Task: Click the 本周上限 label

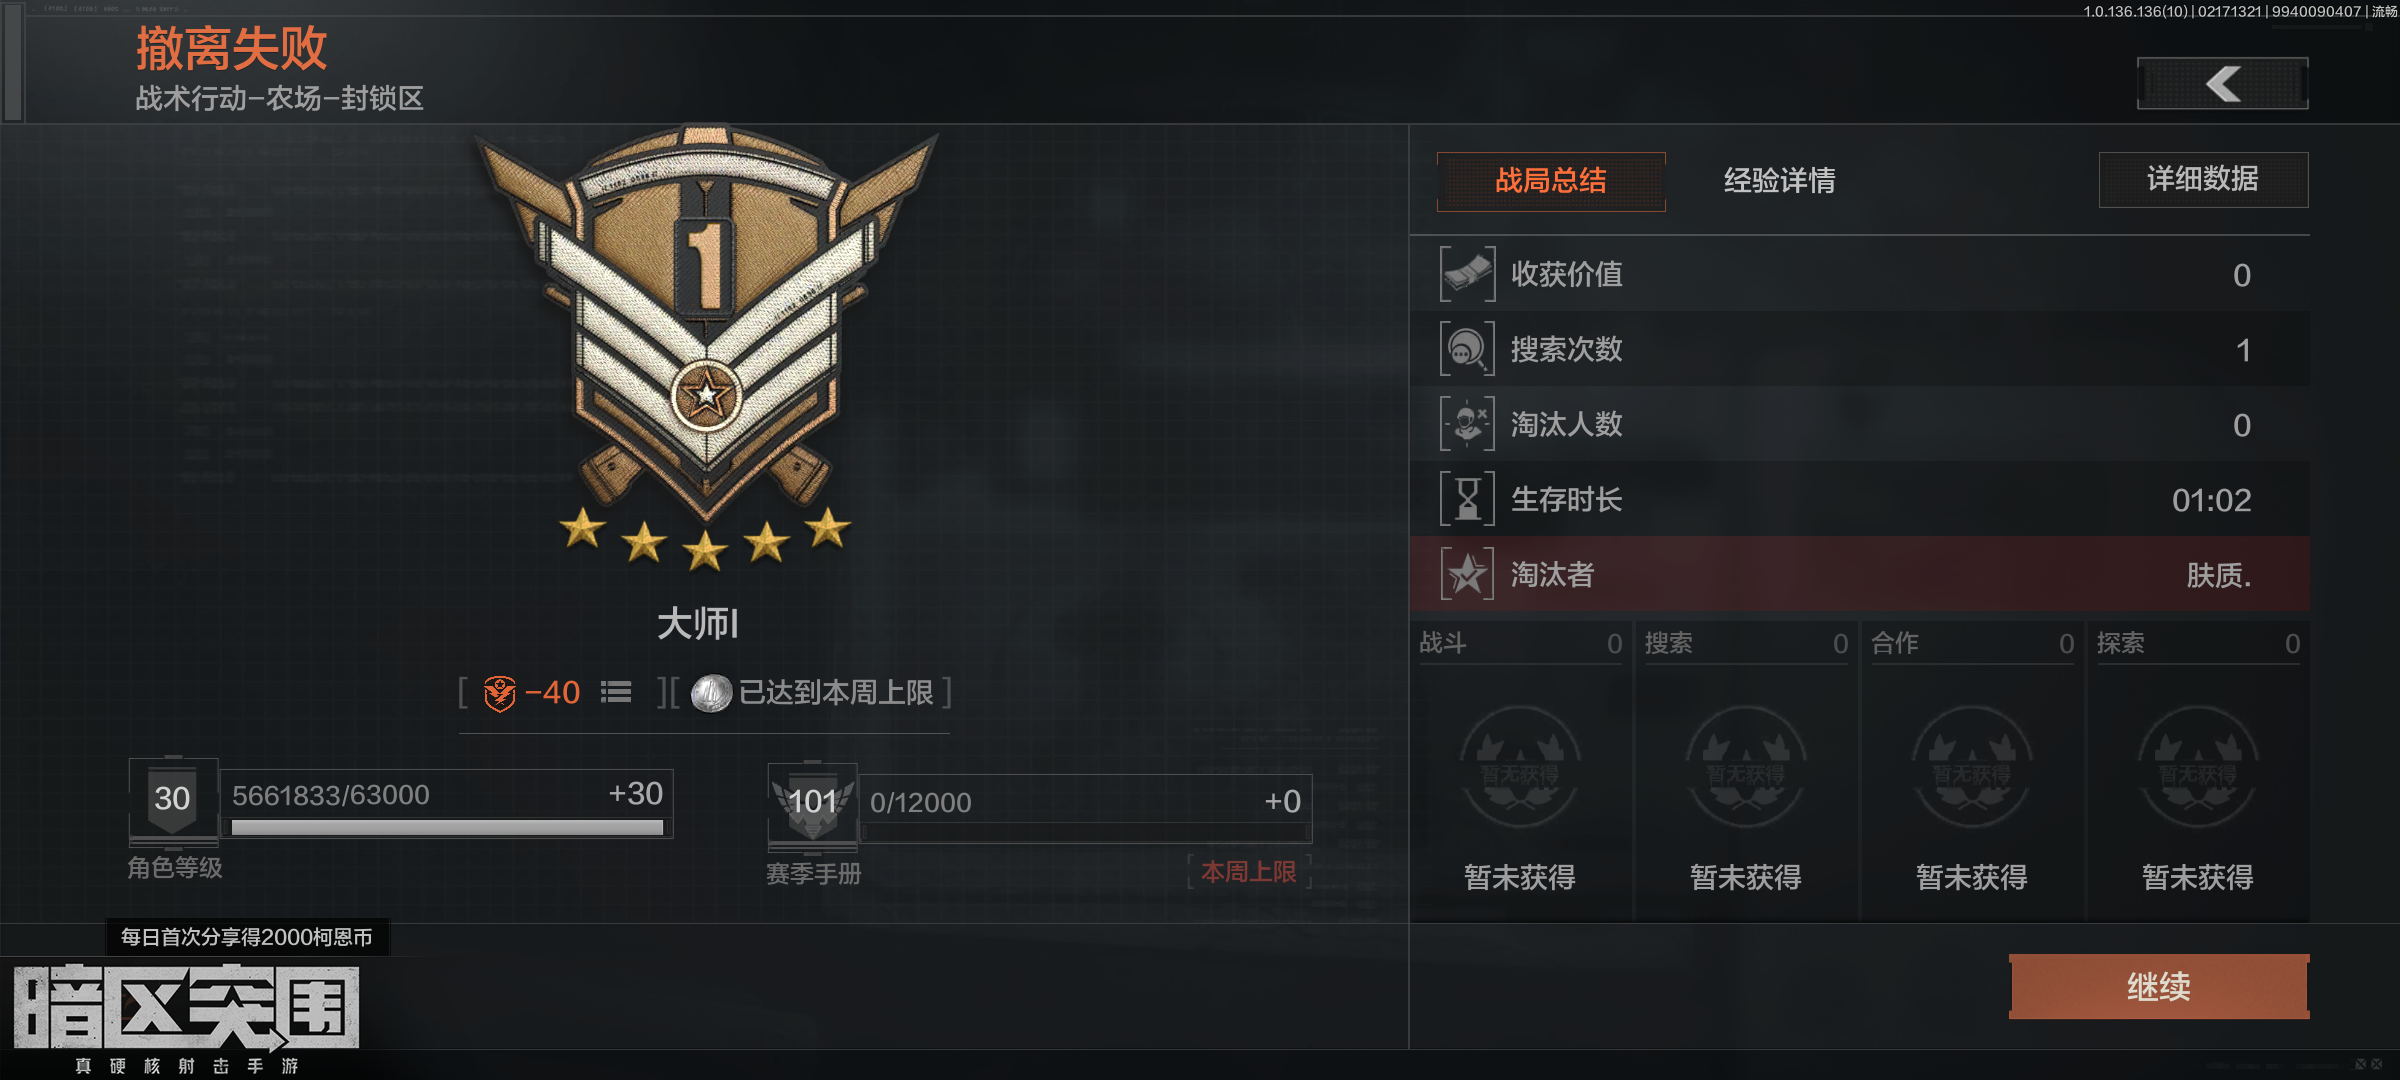Action: (1249, 872)
